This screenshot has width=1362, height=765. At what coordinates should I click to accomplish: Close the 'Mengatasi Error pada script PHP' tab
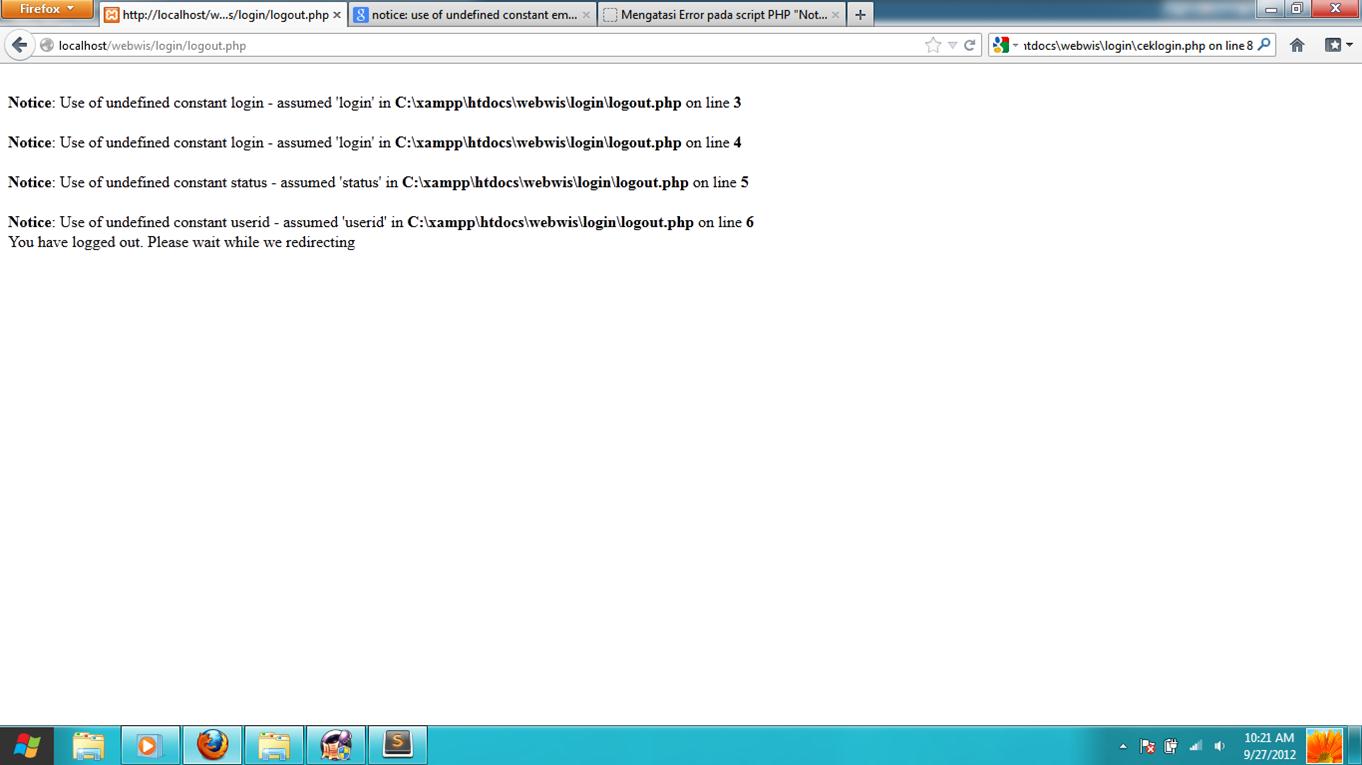coord(836,15)
